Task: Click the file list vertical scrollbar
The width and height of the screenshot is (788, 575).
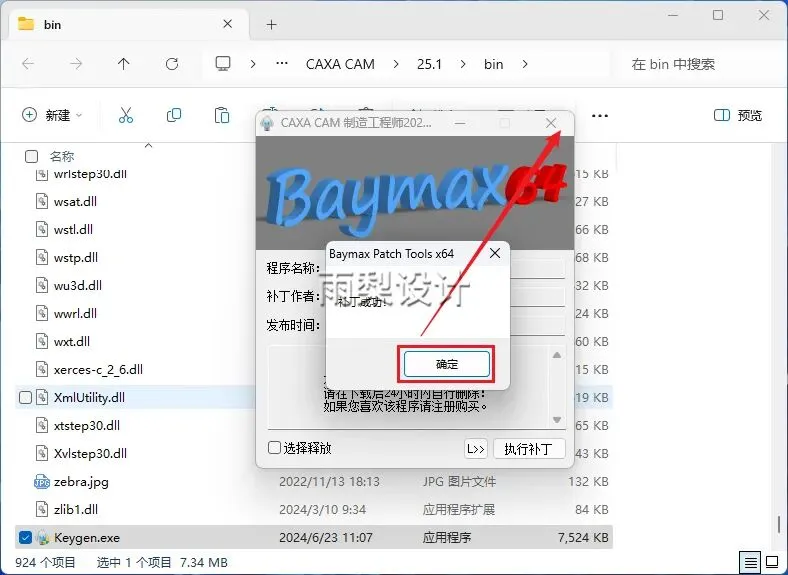Action: pos(779,525)
